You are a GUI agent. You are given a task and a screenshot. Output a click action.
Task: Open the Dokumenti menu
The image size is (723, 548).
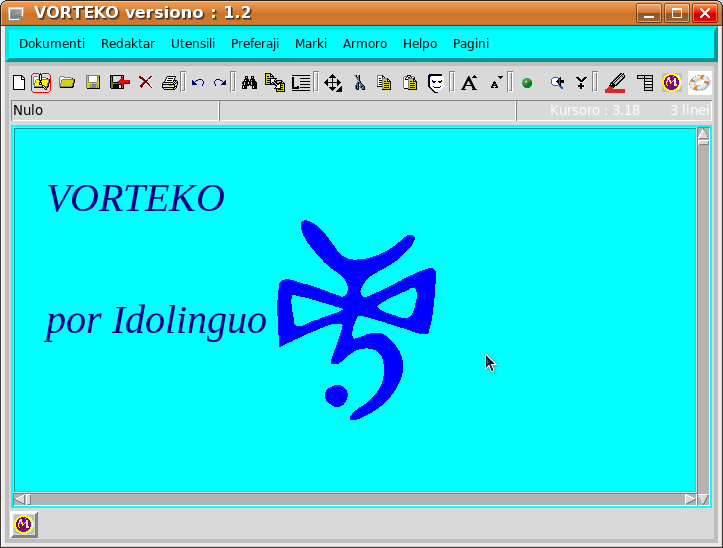tap(52, 43)
